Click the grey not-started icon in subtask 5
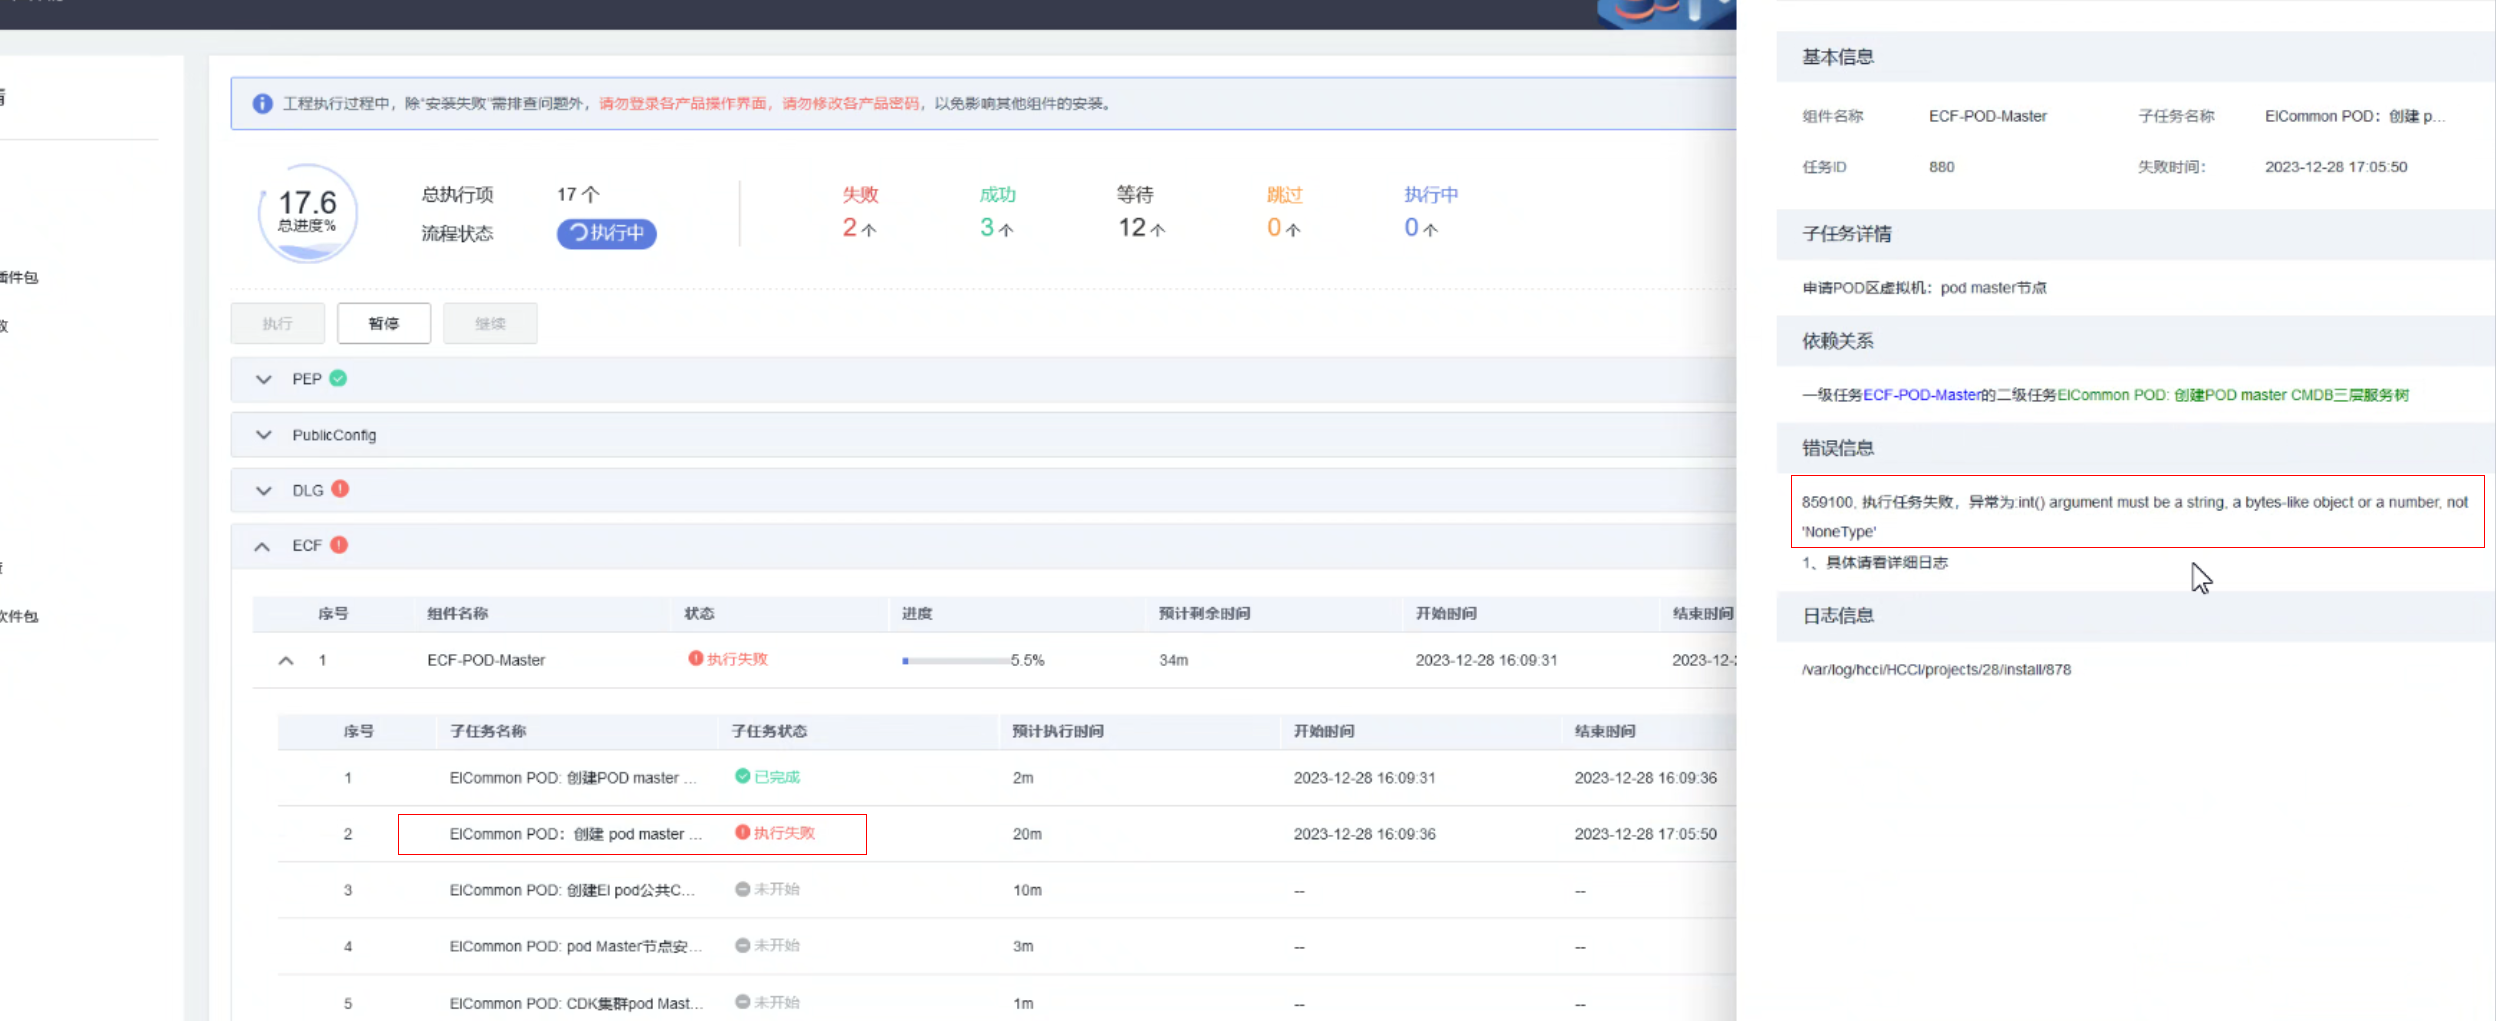Image resolution: width=2496 pixels, height=1021 pixels. tap(742, 1002)
